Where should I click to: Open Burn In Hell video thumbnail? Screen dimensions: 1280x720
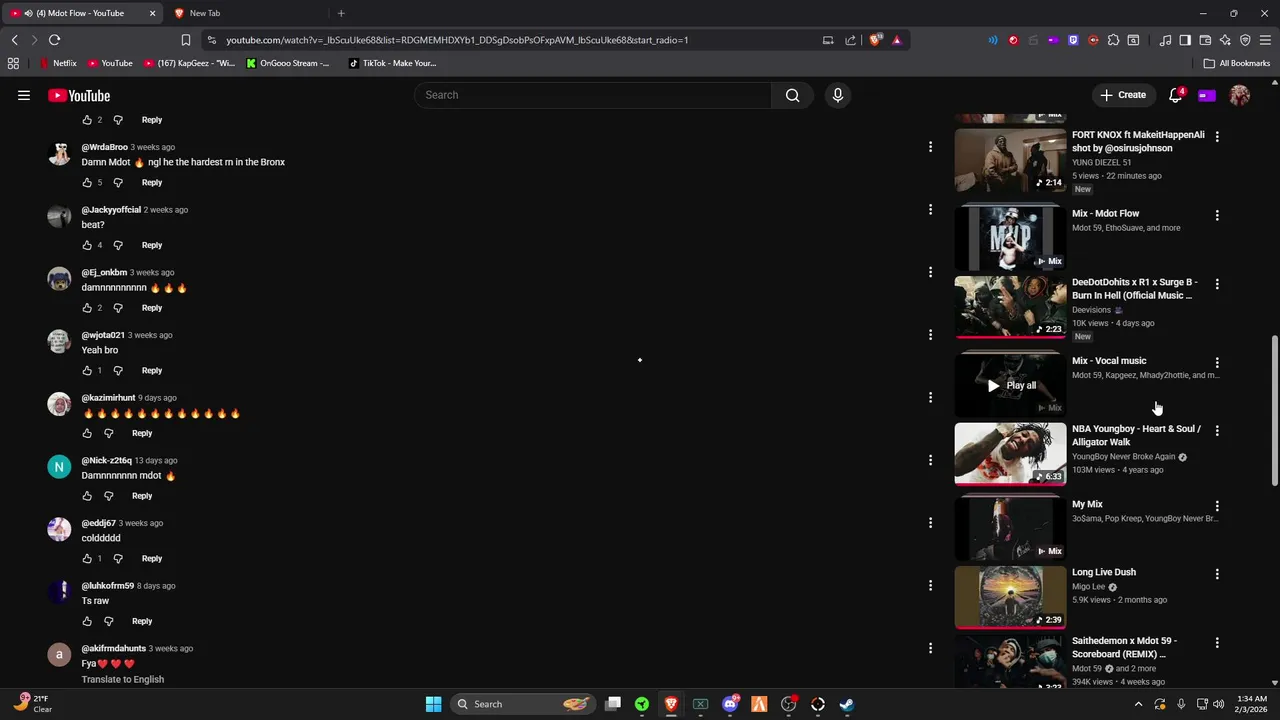tap(1010, 306)
